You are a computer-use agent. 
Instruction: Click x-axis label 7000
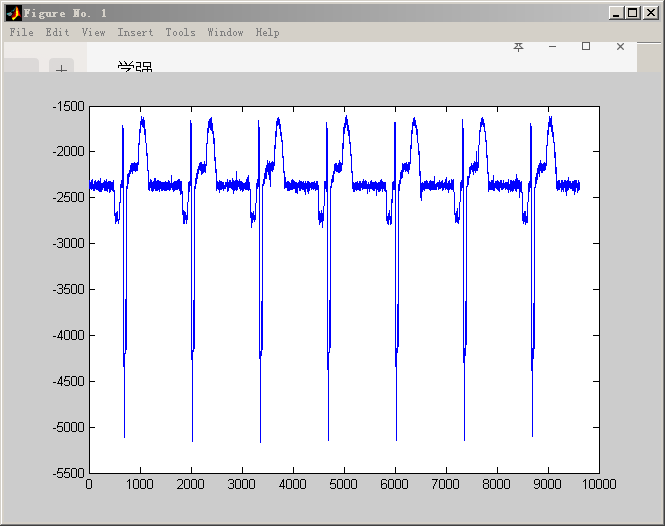[x=446, y=484]
